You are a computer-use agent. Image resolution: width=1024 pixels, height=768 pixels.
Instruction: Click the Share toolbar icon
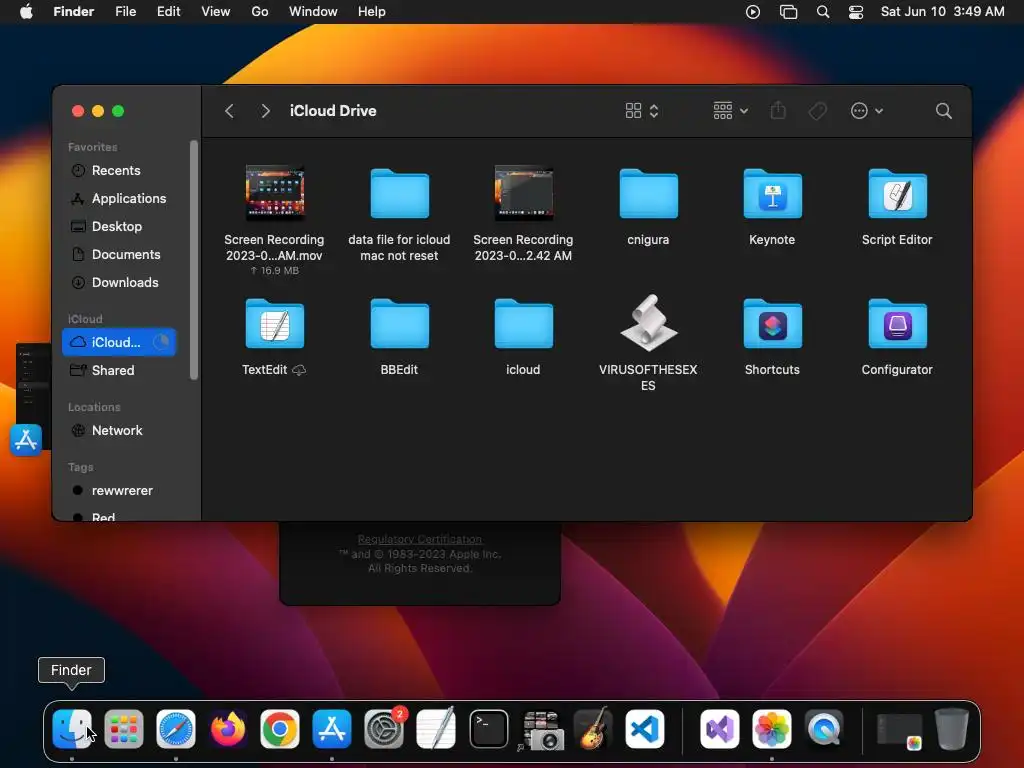click(778, 110)
